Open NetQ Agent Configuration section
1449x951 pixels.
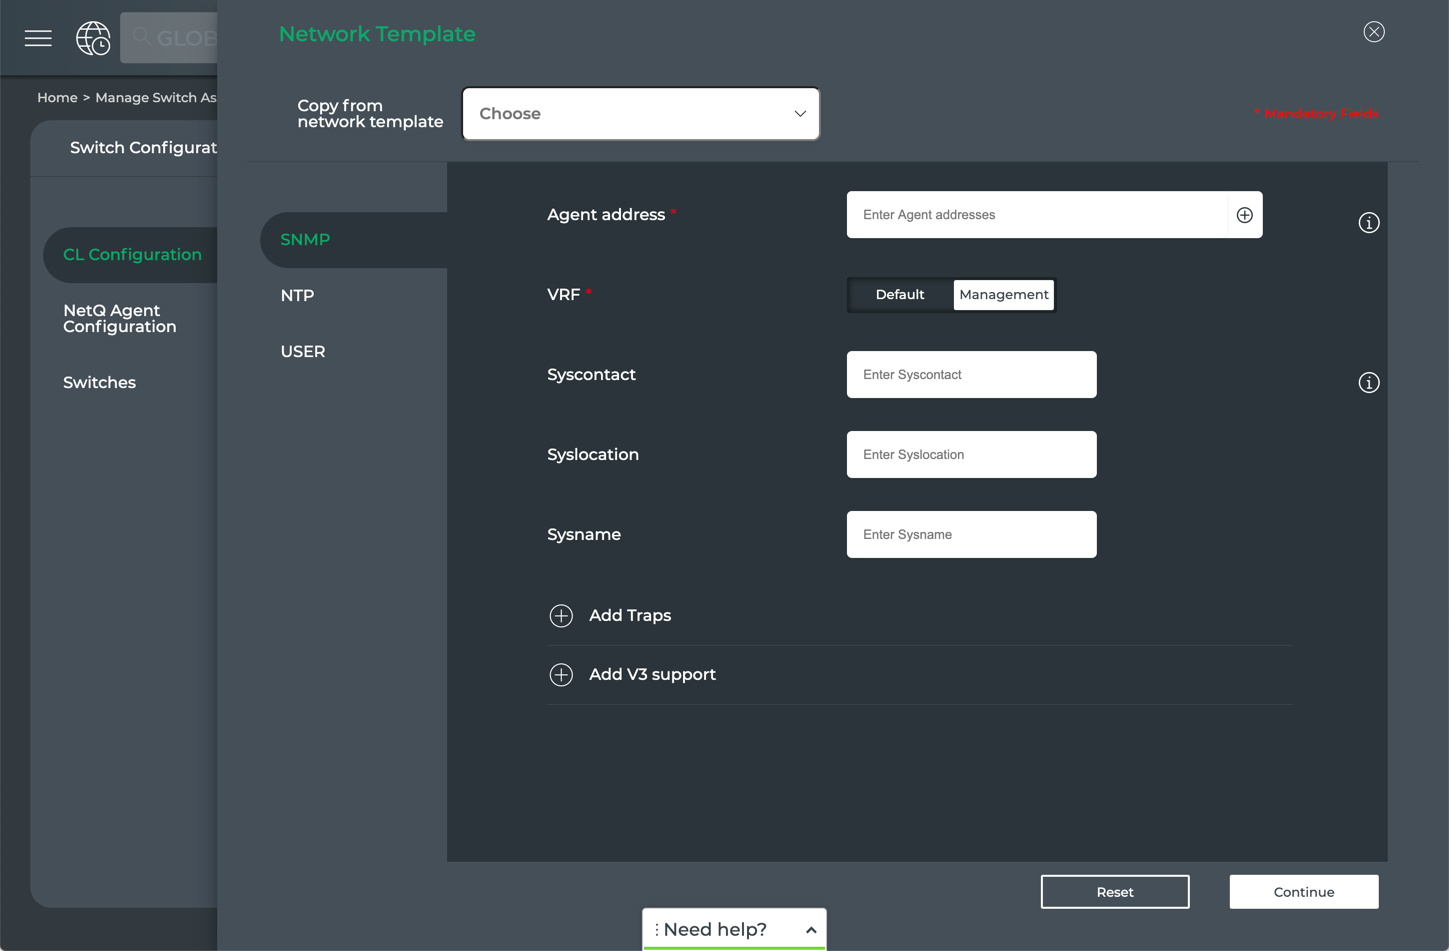(x=120, y=319)
